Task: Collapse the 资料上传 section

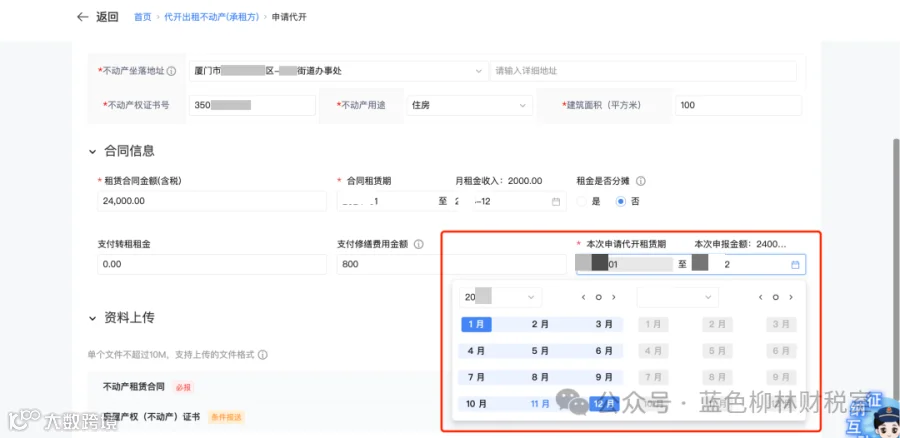Action: 92,318
